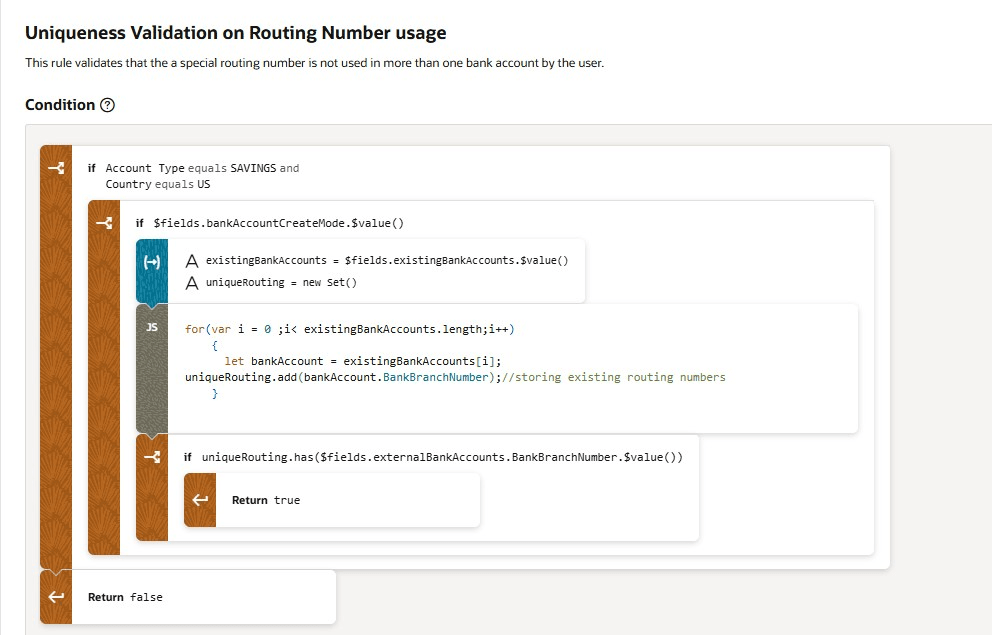
Task: Click the uniqueRouting.add code line
Action: pos(455,377)
